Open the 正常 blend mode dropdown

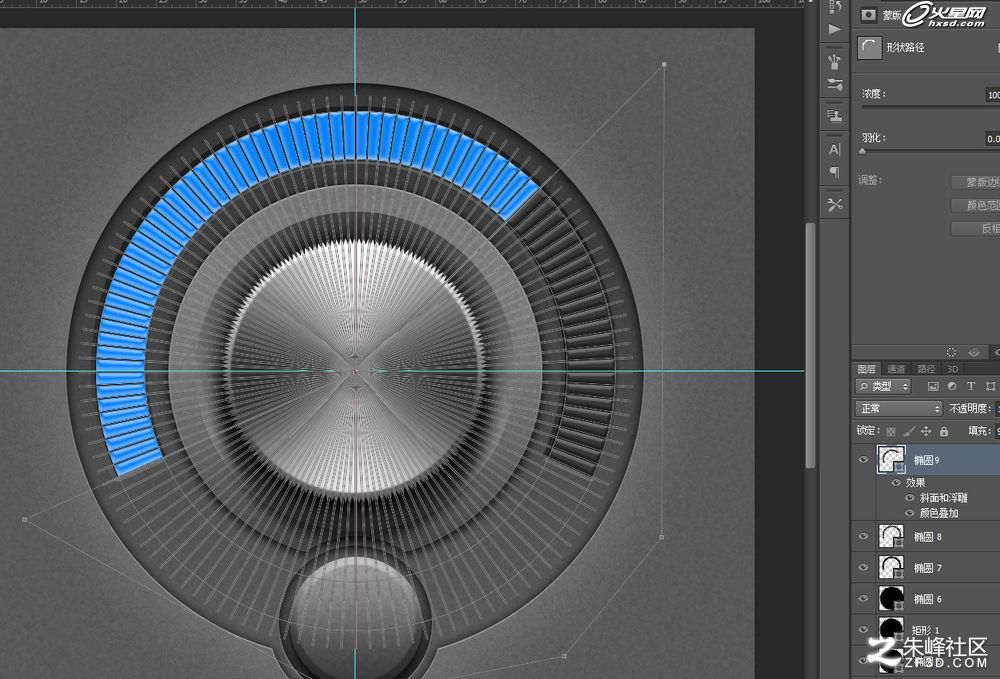point(899,409)
